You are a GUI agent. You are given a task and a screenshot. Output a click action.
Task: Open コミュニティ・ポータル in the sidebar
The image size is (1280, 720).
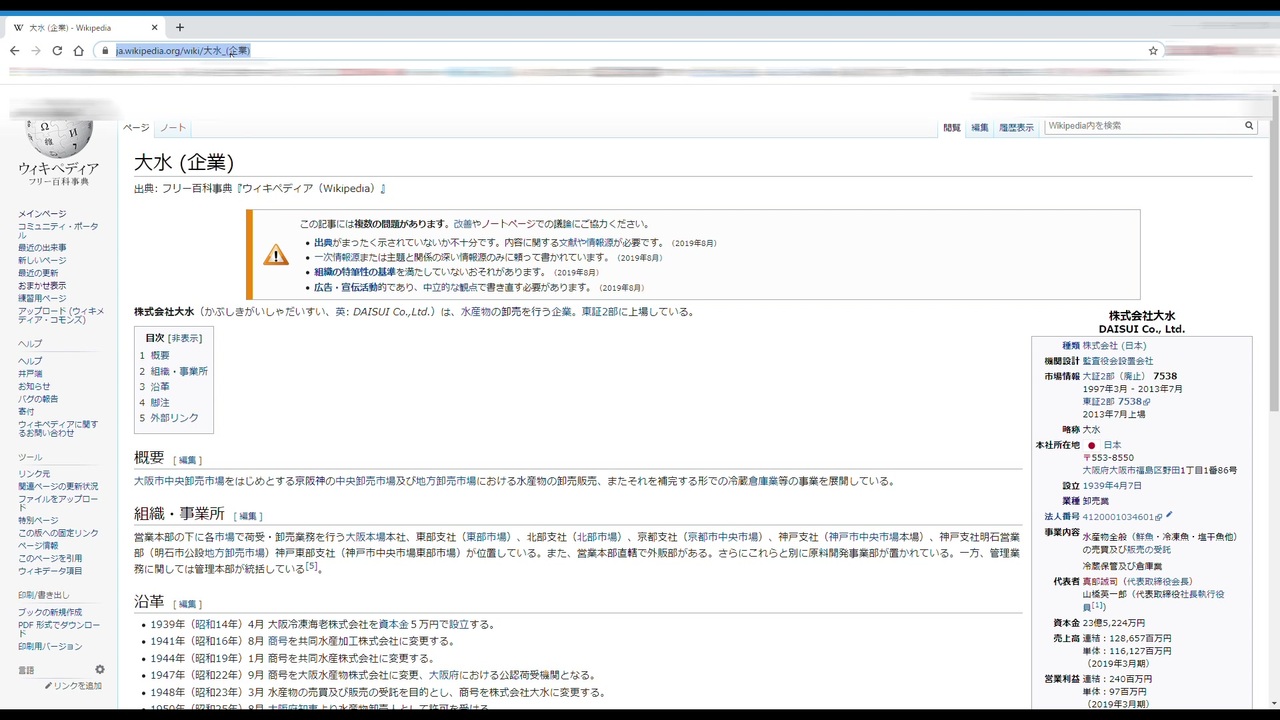coord(58,231)
